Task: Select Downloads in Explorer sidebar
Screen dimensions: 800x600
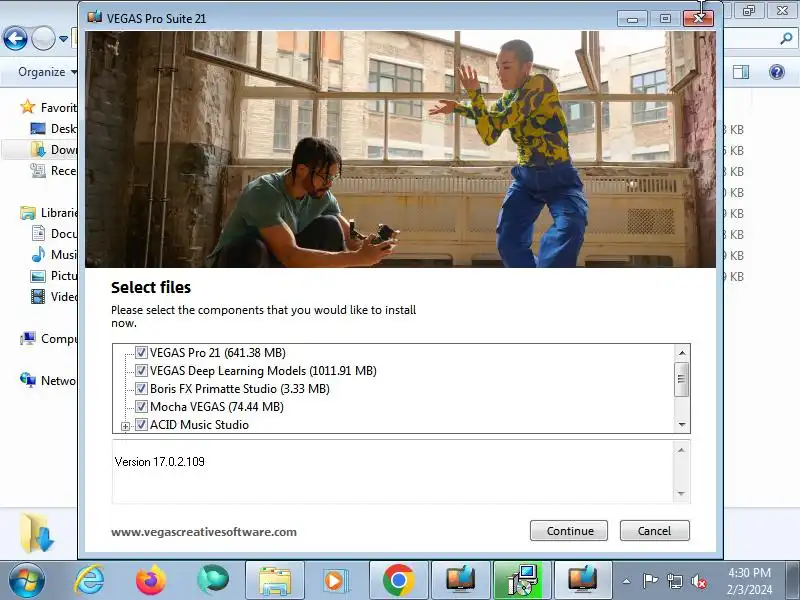Action: [53, 149]
